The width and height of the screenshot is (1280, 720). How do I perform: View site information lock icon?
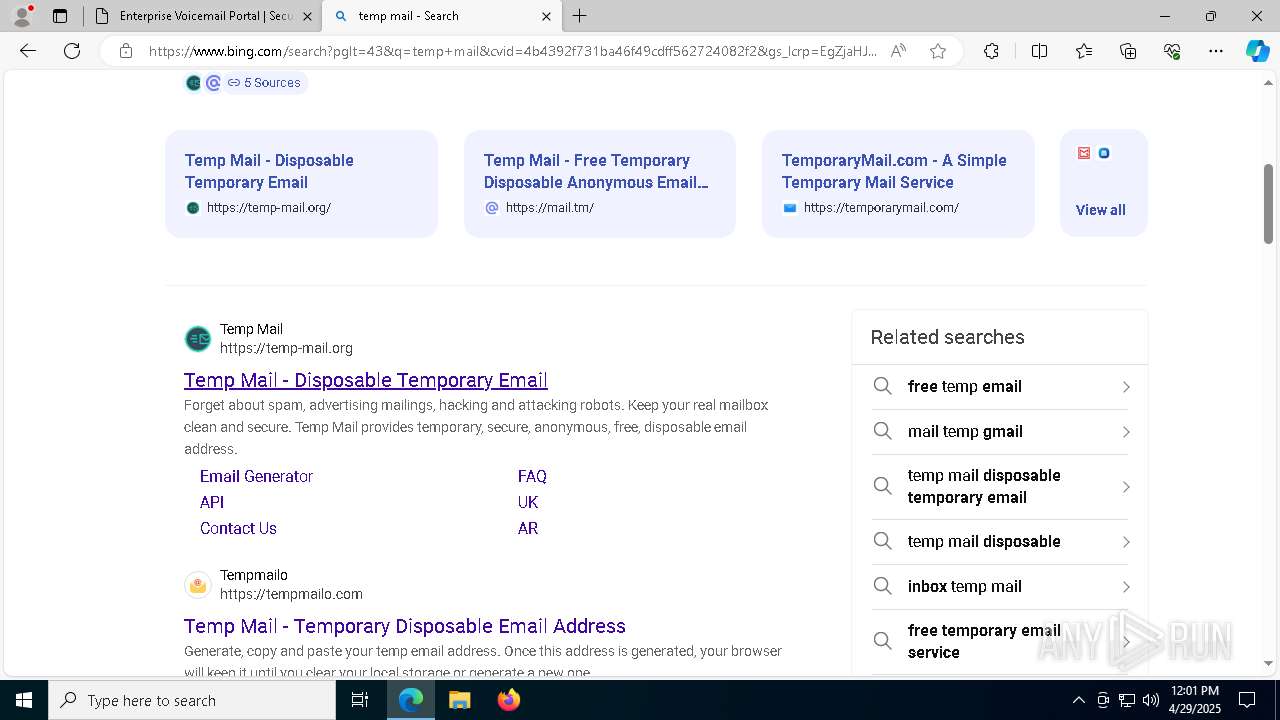coord(126,51)
